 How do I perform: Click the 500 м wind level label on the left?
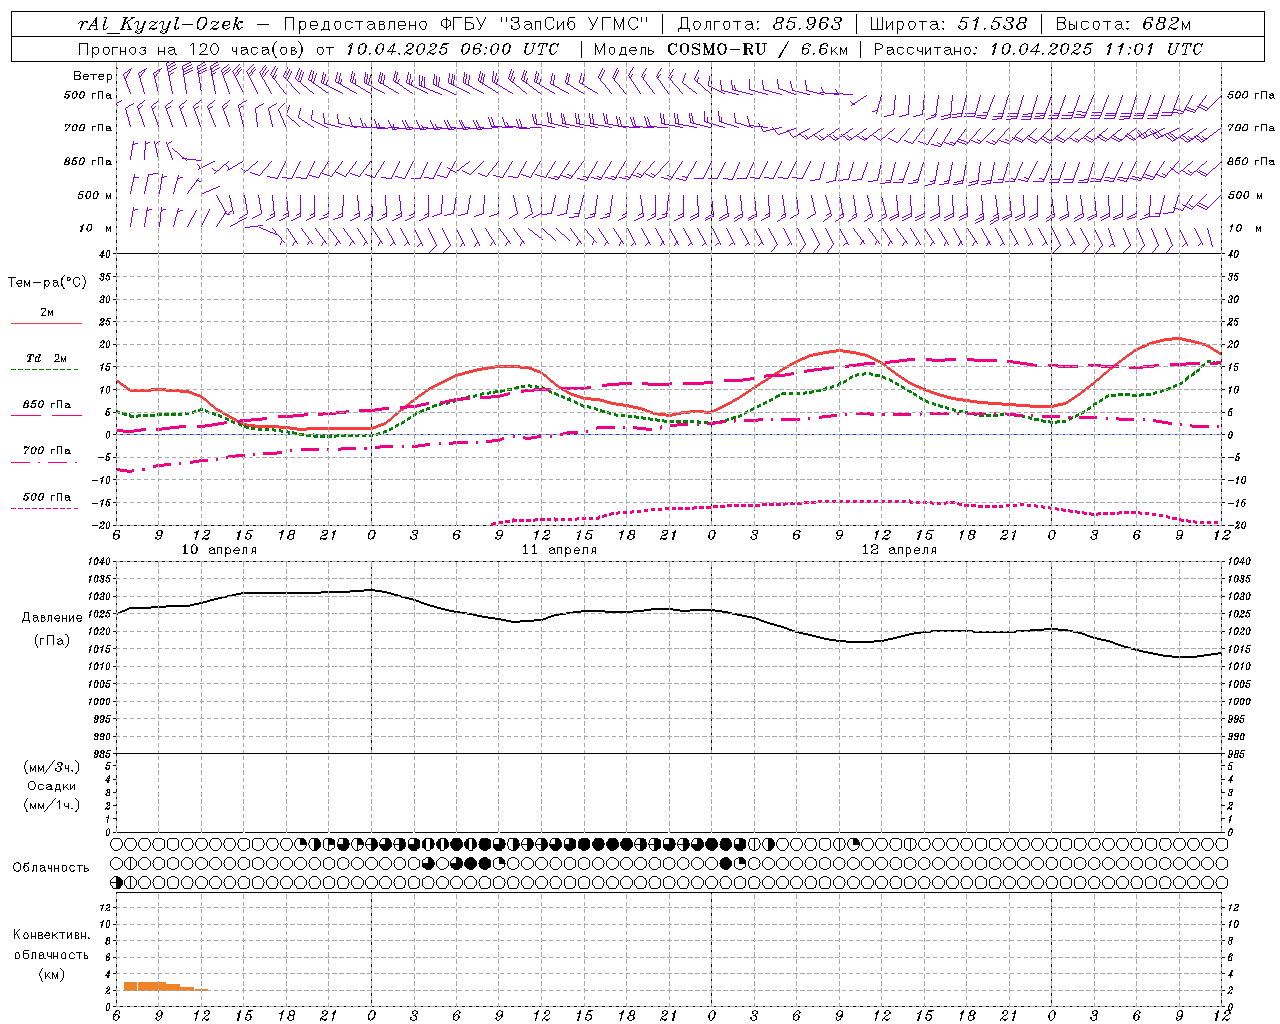click(x=95, y=195)
